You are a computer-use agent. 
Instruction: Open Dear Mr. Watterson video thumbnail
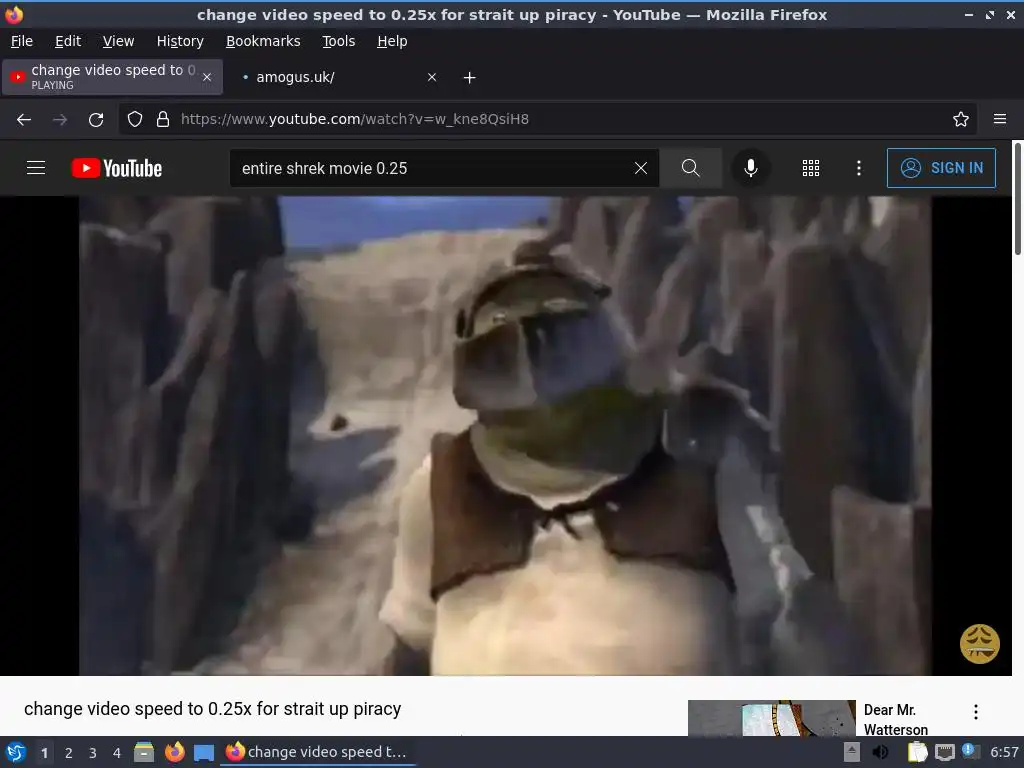pos(771,718)
